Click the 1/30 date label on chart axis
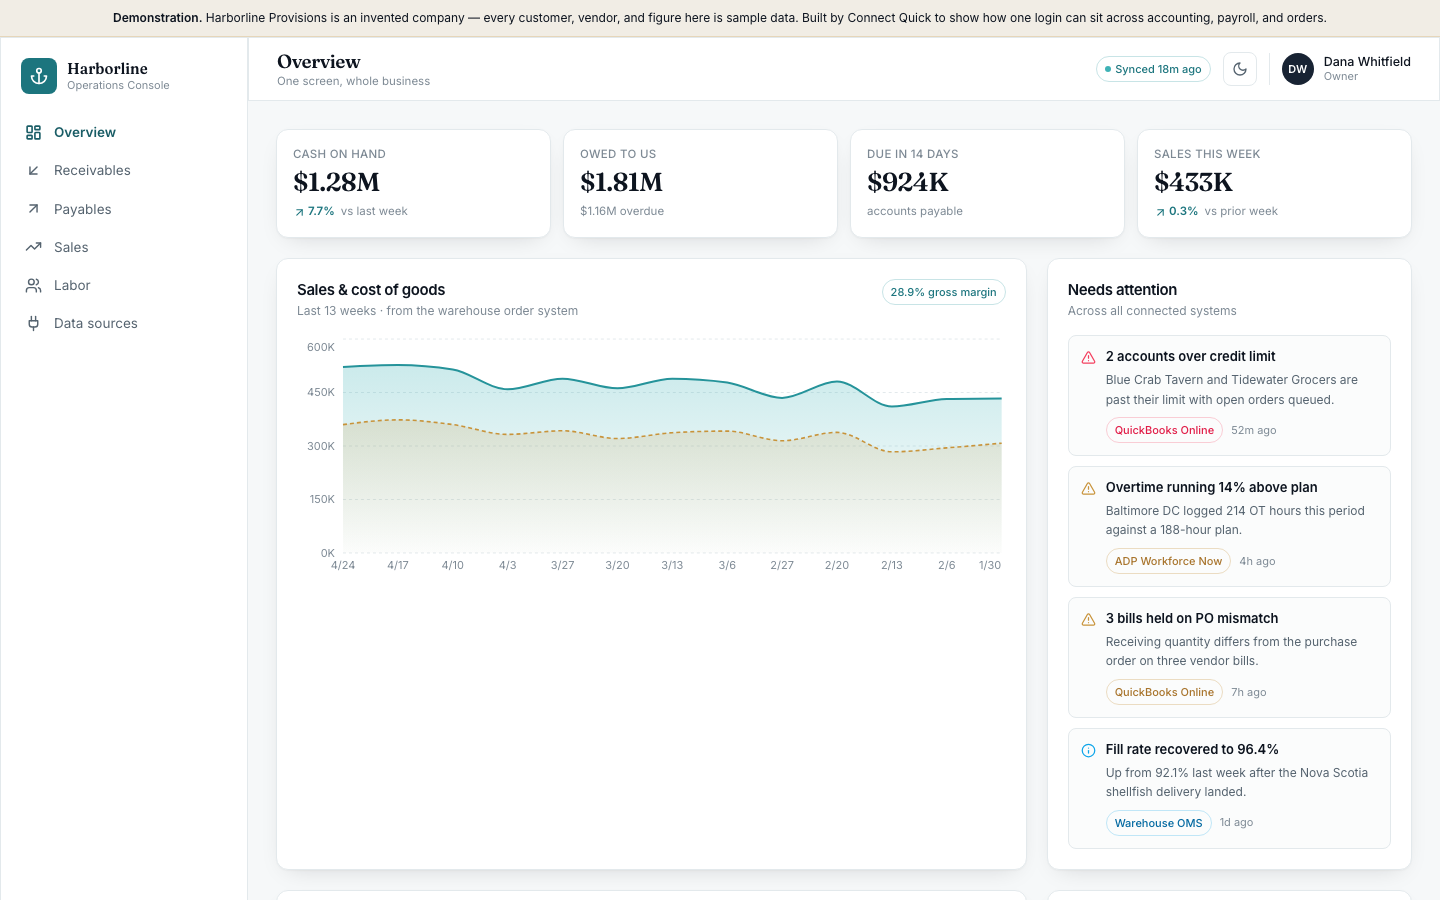 click(x=990, y=566)
